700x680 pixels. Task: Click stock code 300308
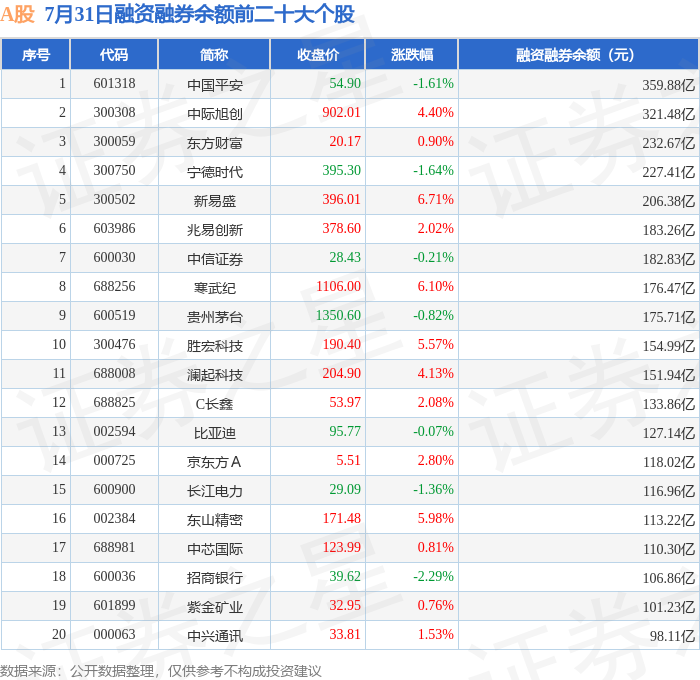114,112
